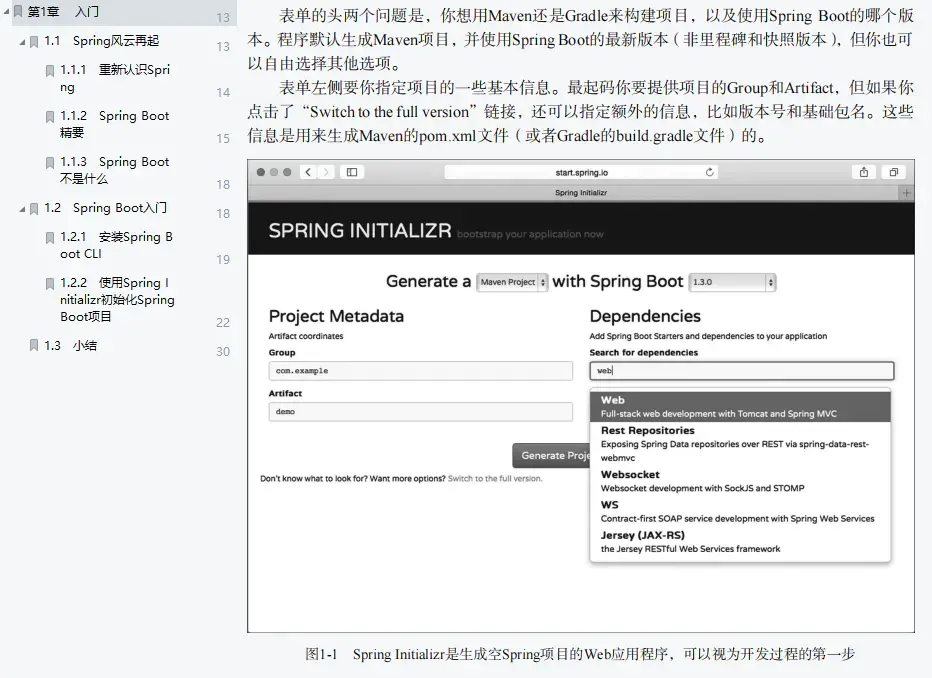Click the reload icon in the address bar
Image resolution: width=932 pixels, height=678 pixels.
click(710, 170)
